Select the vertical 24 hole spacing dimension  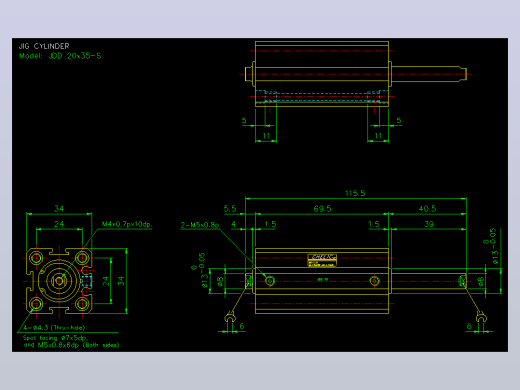click(x=106, y=281)
